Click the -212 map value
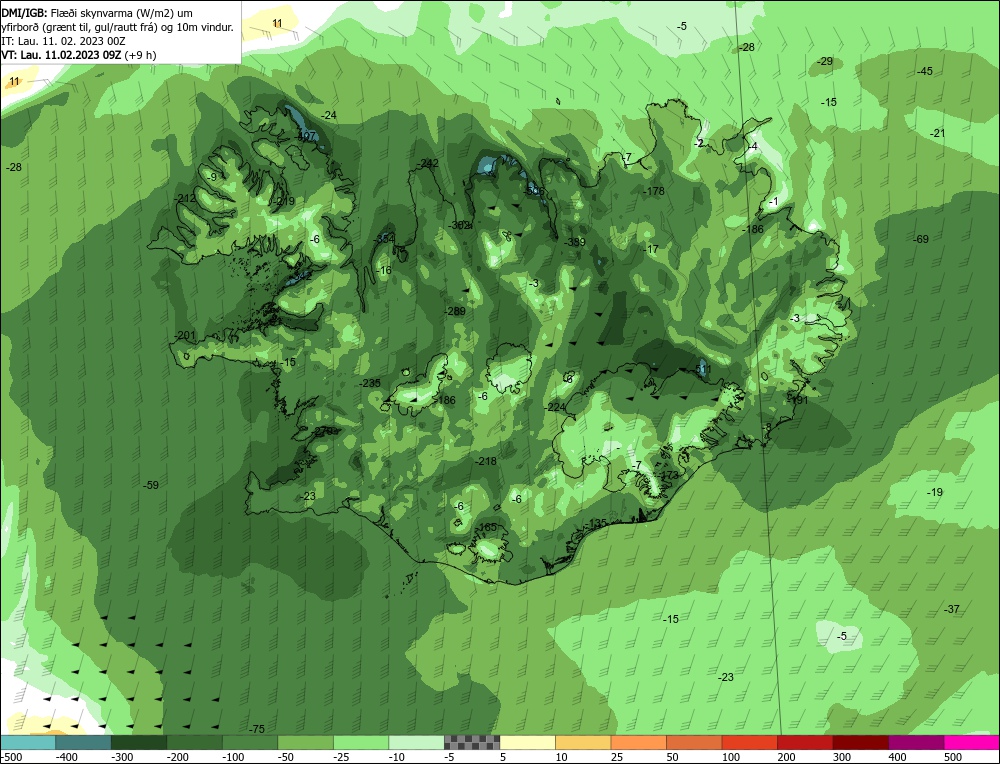 (x=185, y=198)
